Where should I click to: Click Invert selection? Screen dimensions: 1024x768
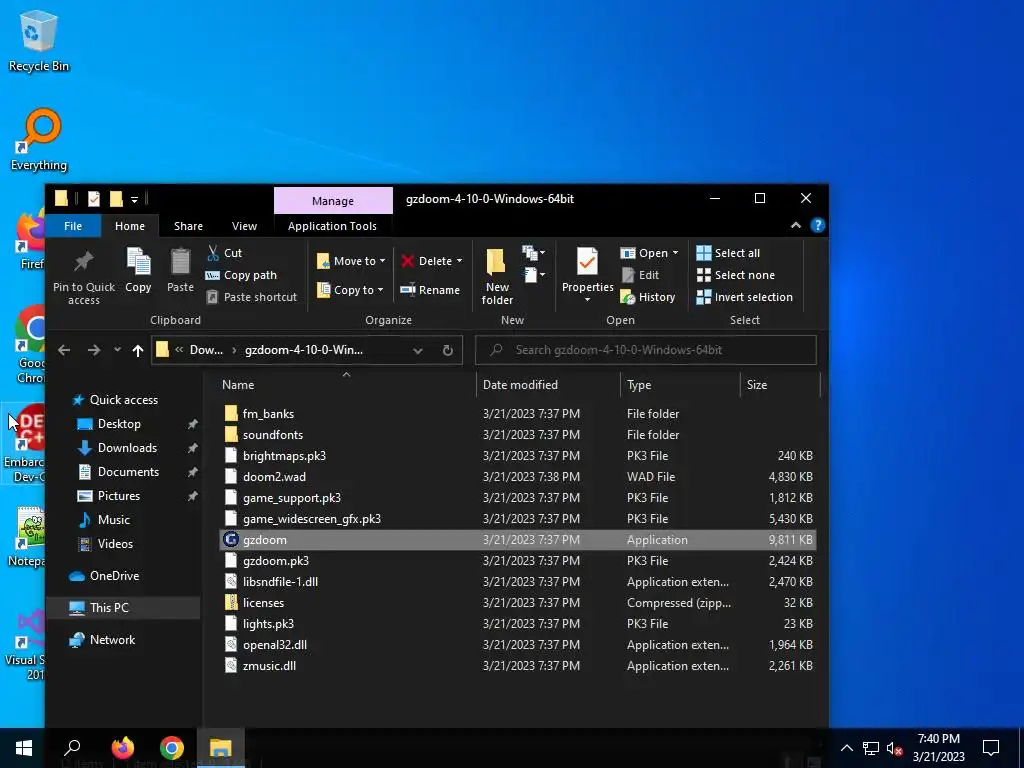[x=744, y=297]
